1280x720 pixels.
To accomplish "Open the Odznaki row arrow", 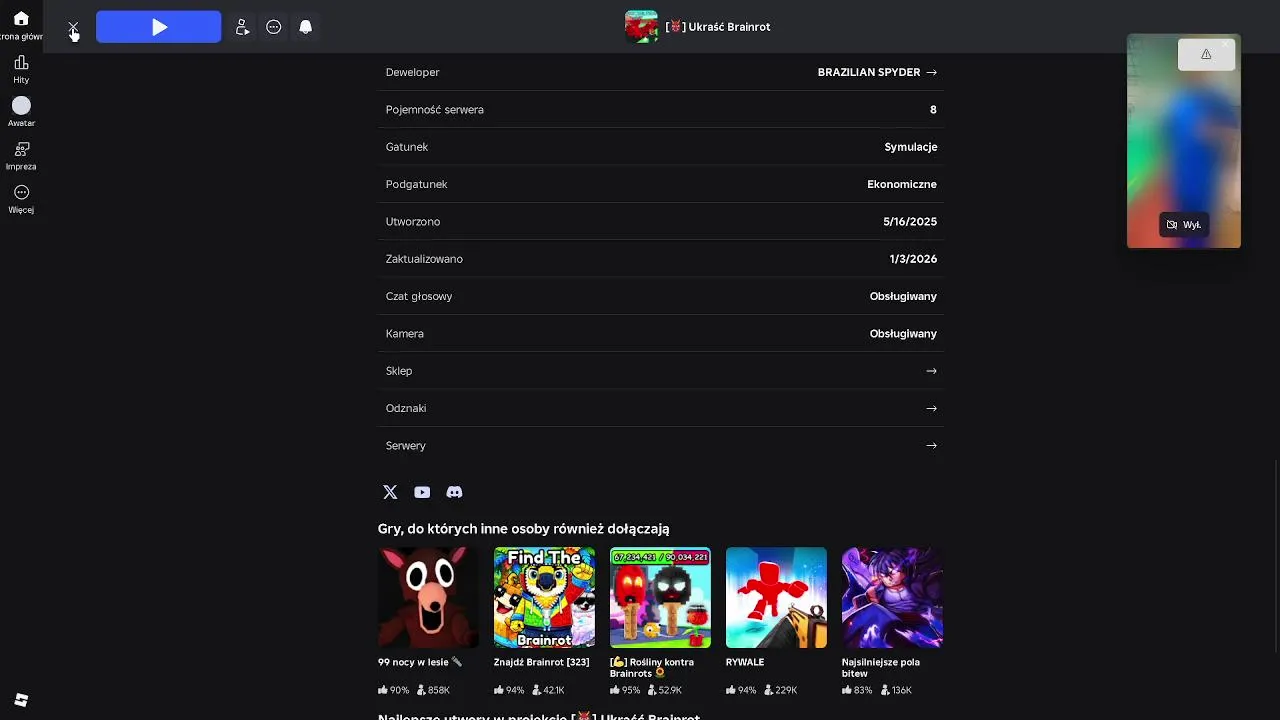I will tap(931, 408).
